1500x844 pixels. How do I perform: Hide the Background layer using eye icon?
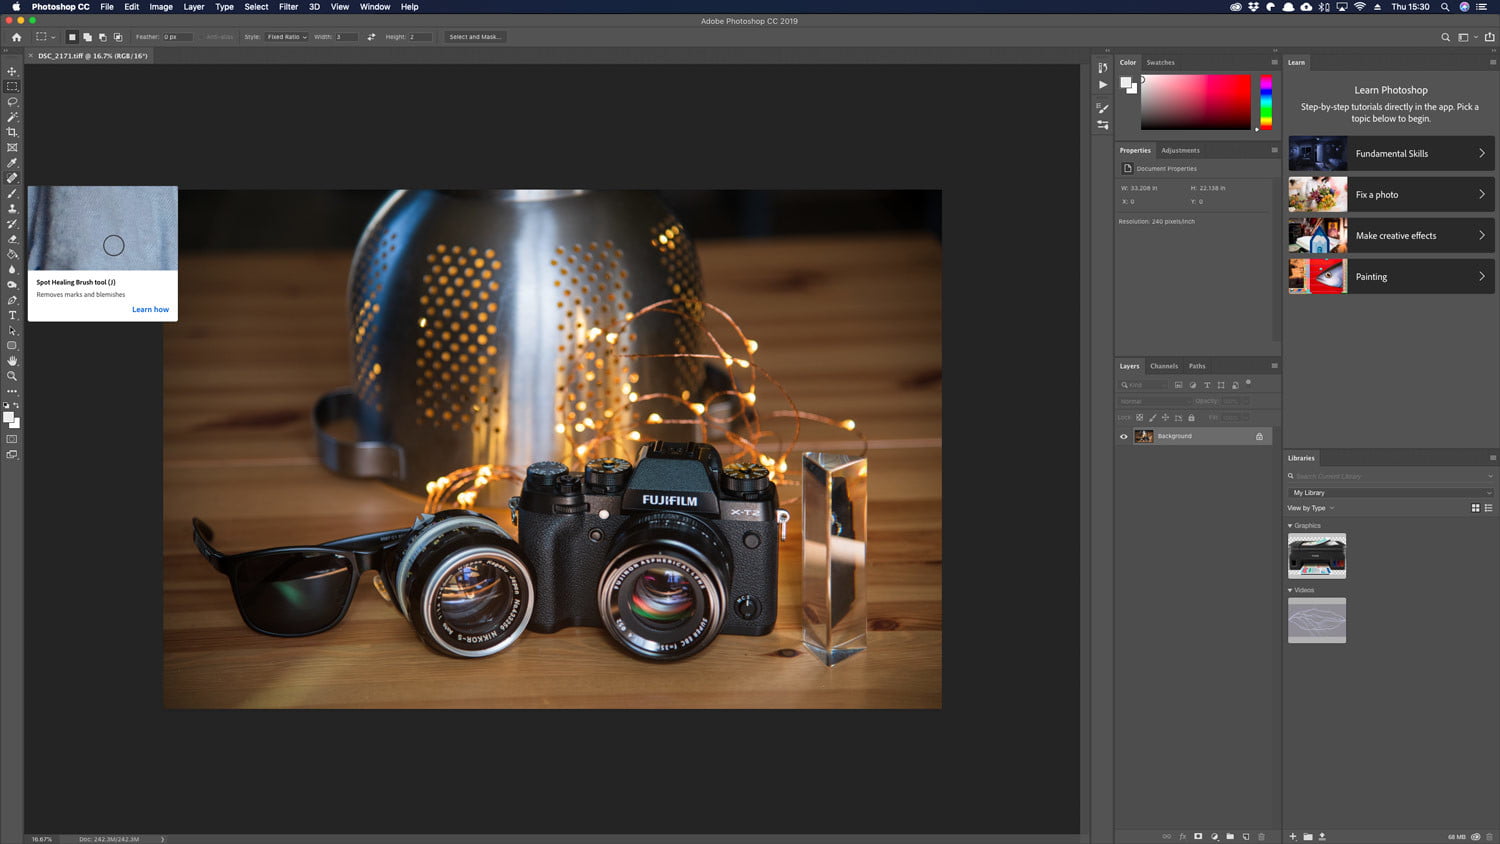point(1123,437)
